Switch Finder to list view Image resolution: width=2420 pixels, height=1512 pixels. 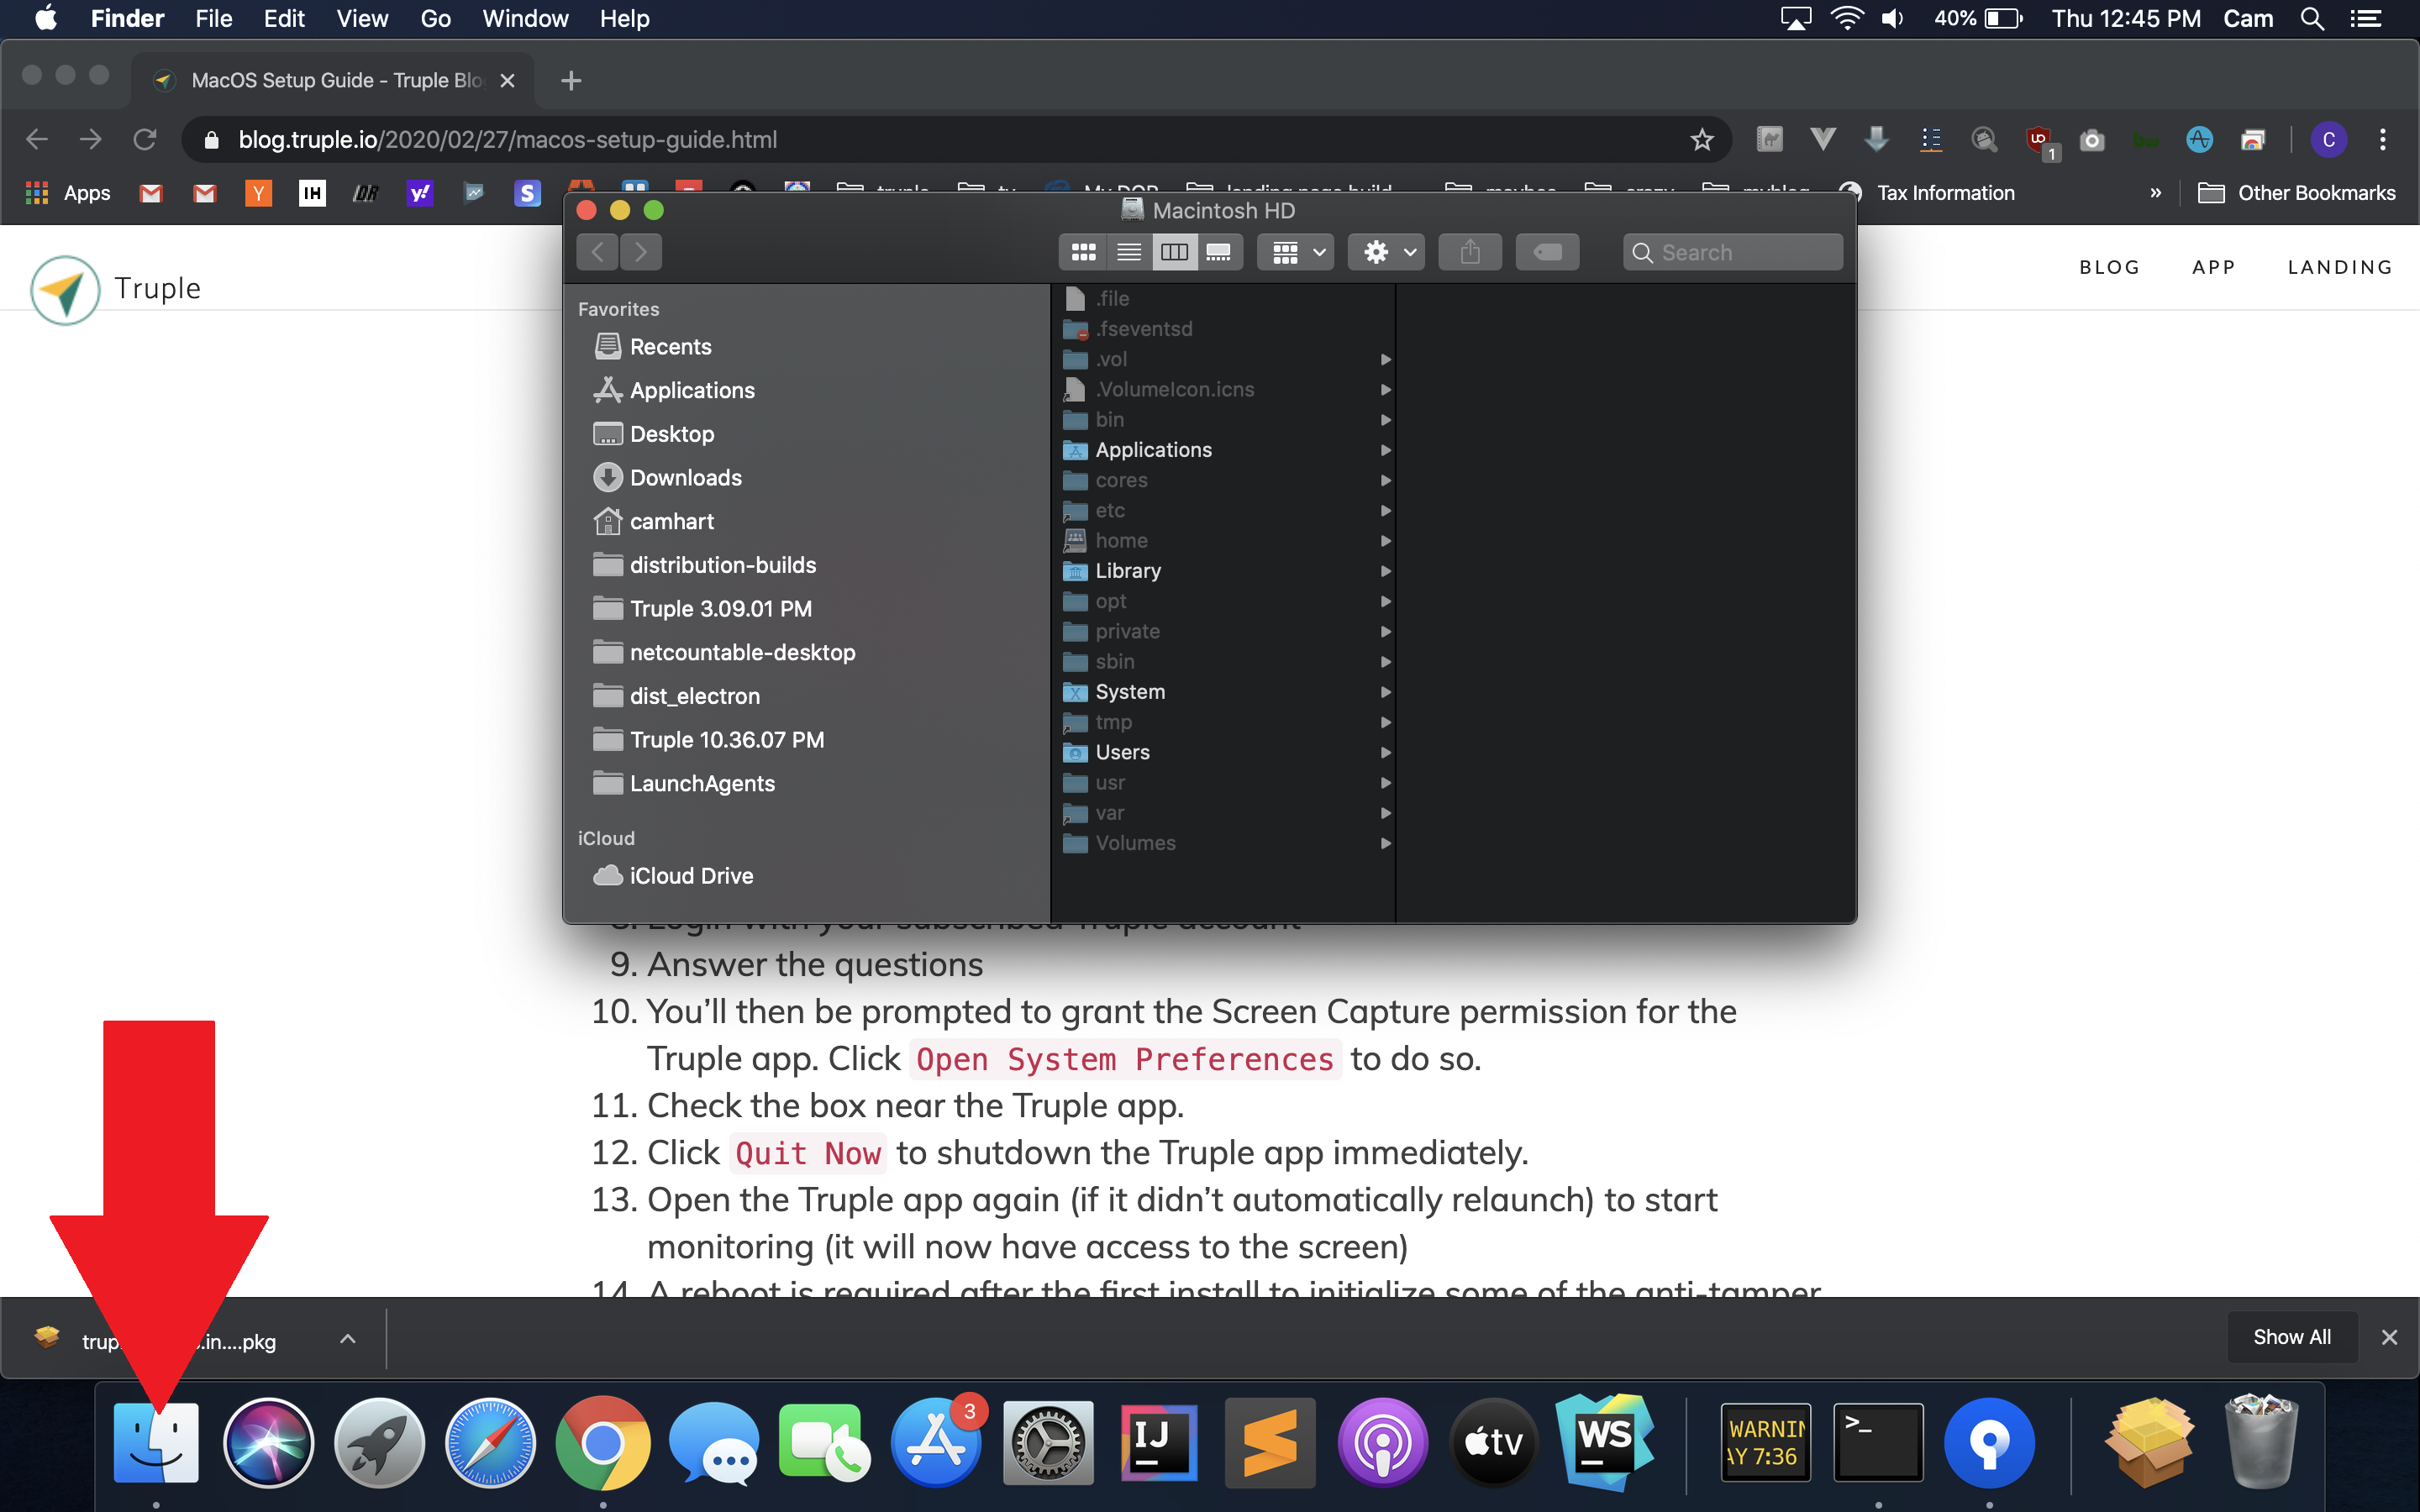coord(1129,251)
